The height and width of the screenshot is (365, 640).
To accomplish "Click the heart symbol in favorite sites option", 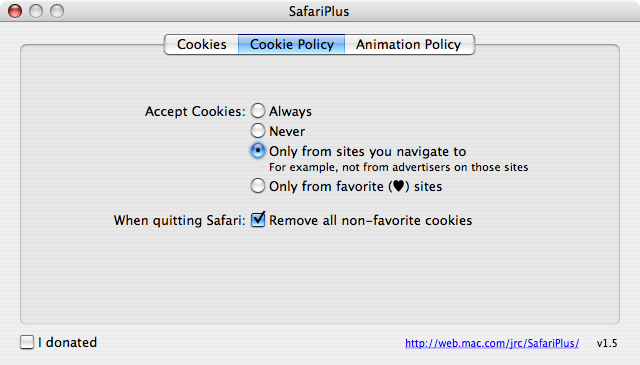I will pyautogui.click(x=398, y=186).
